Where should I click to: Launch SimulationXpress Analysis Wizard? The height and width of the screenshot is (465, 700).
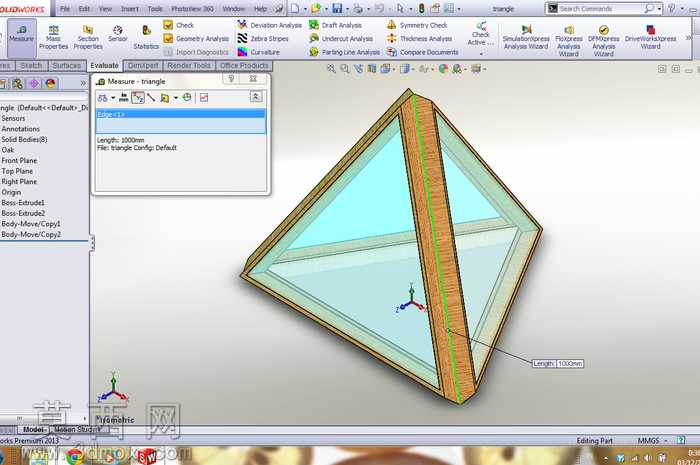click(526, 39)
